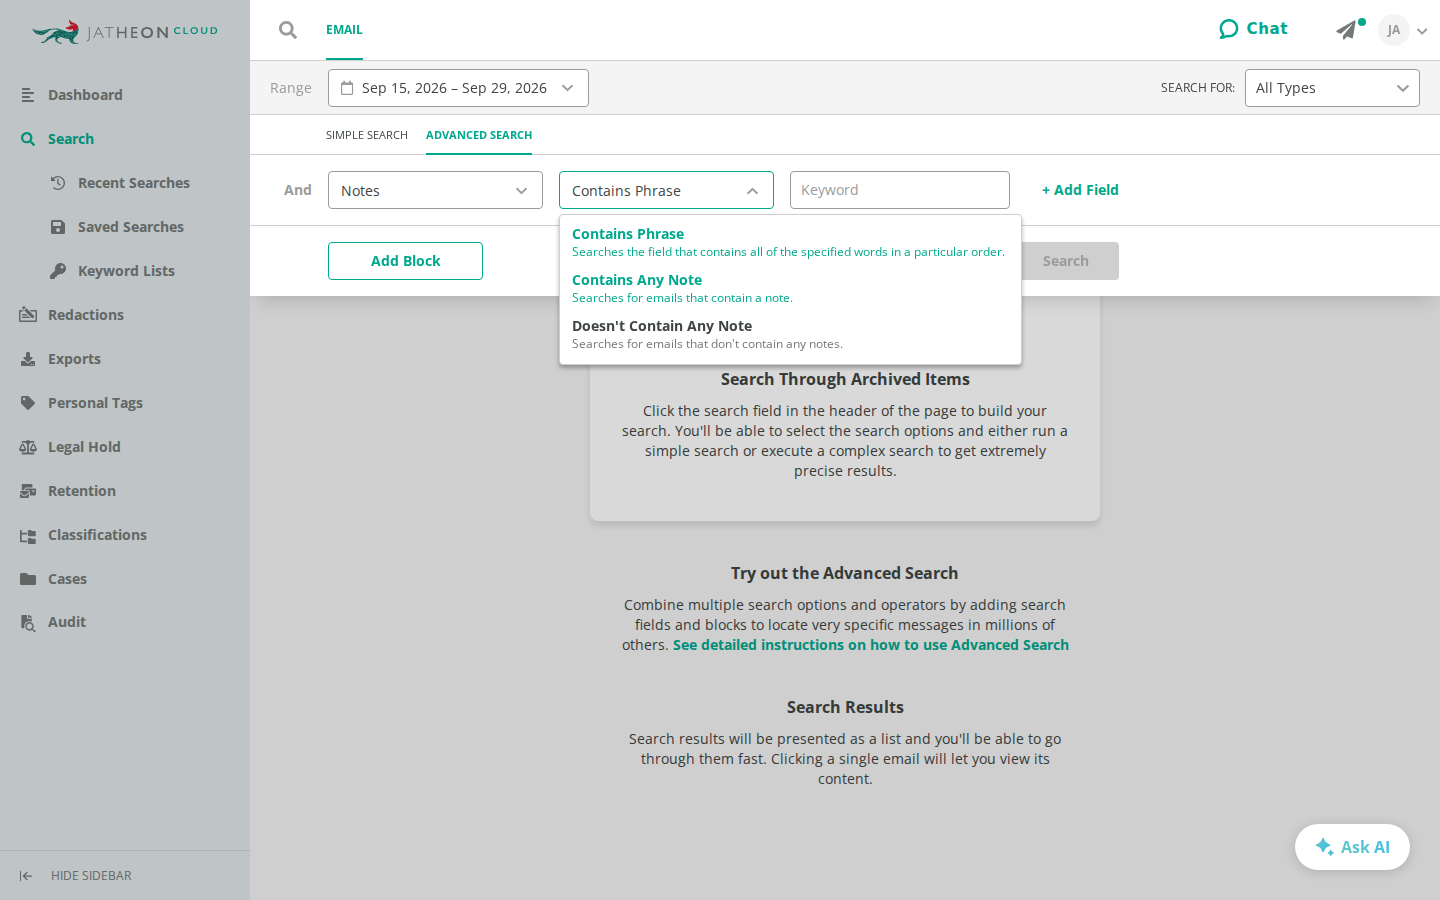Click the Classifications sidebar icon
Image resolution: width=1440 pixels, height=900 pixels.
click(28, 535)
